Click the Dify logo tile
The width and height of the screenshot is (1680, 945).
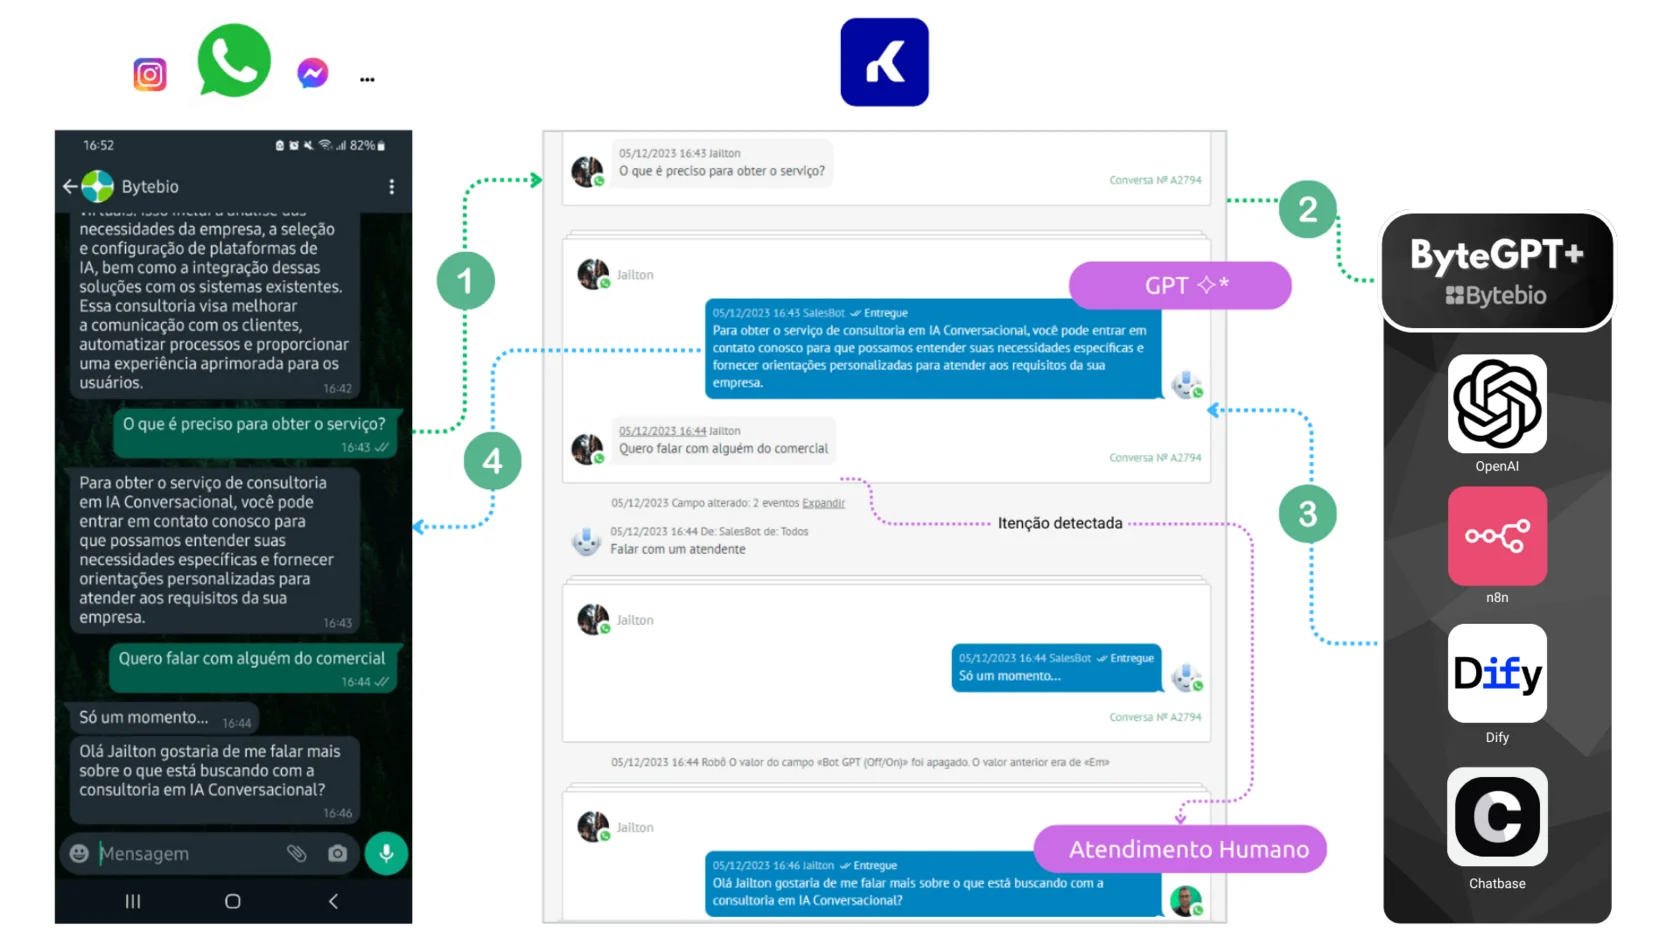[x=1497, y=673]
